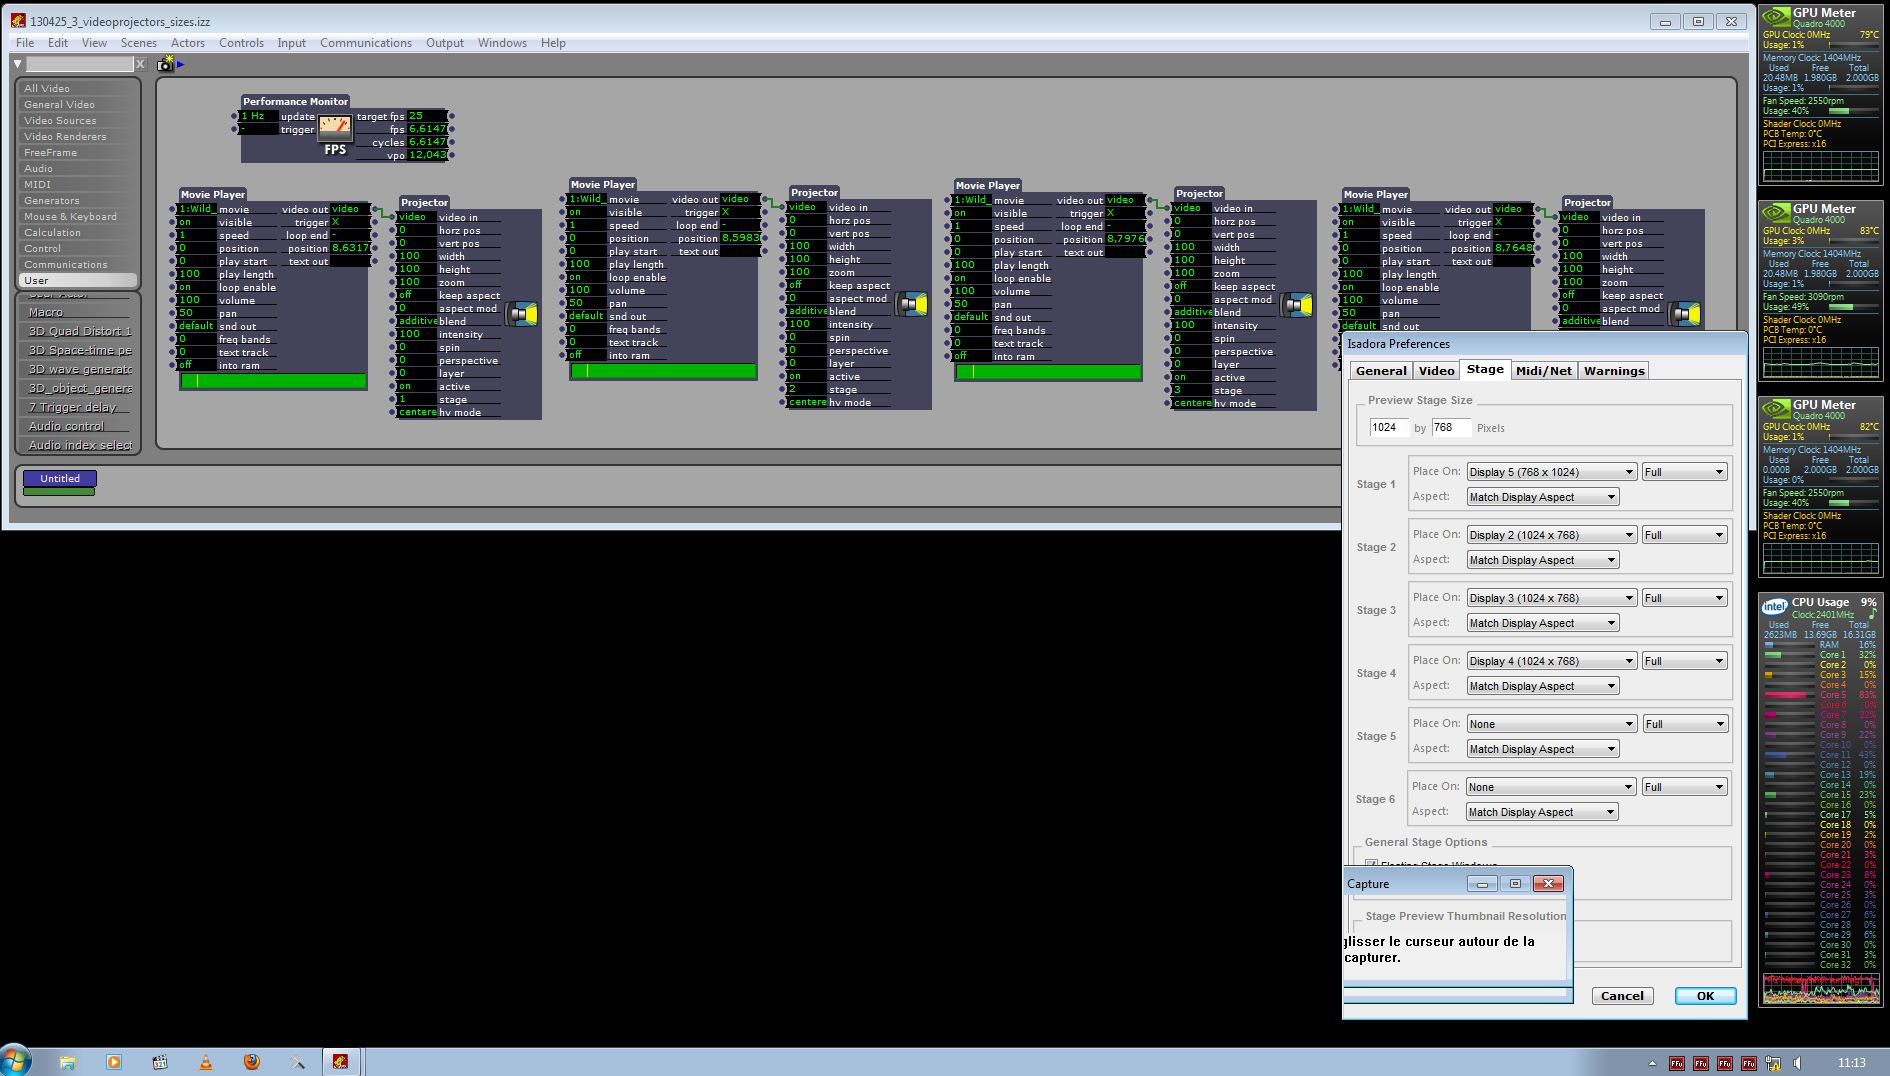Click Cancel in Isadora Preferences

1622,996
